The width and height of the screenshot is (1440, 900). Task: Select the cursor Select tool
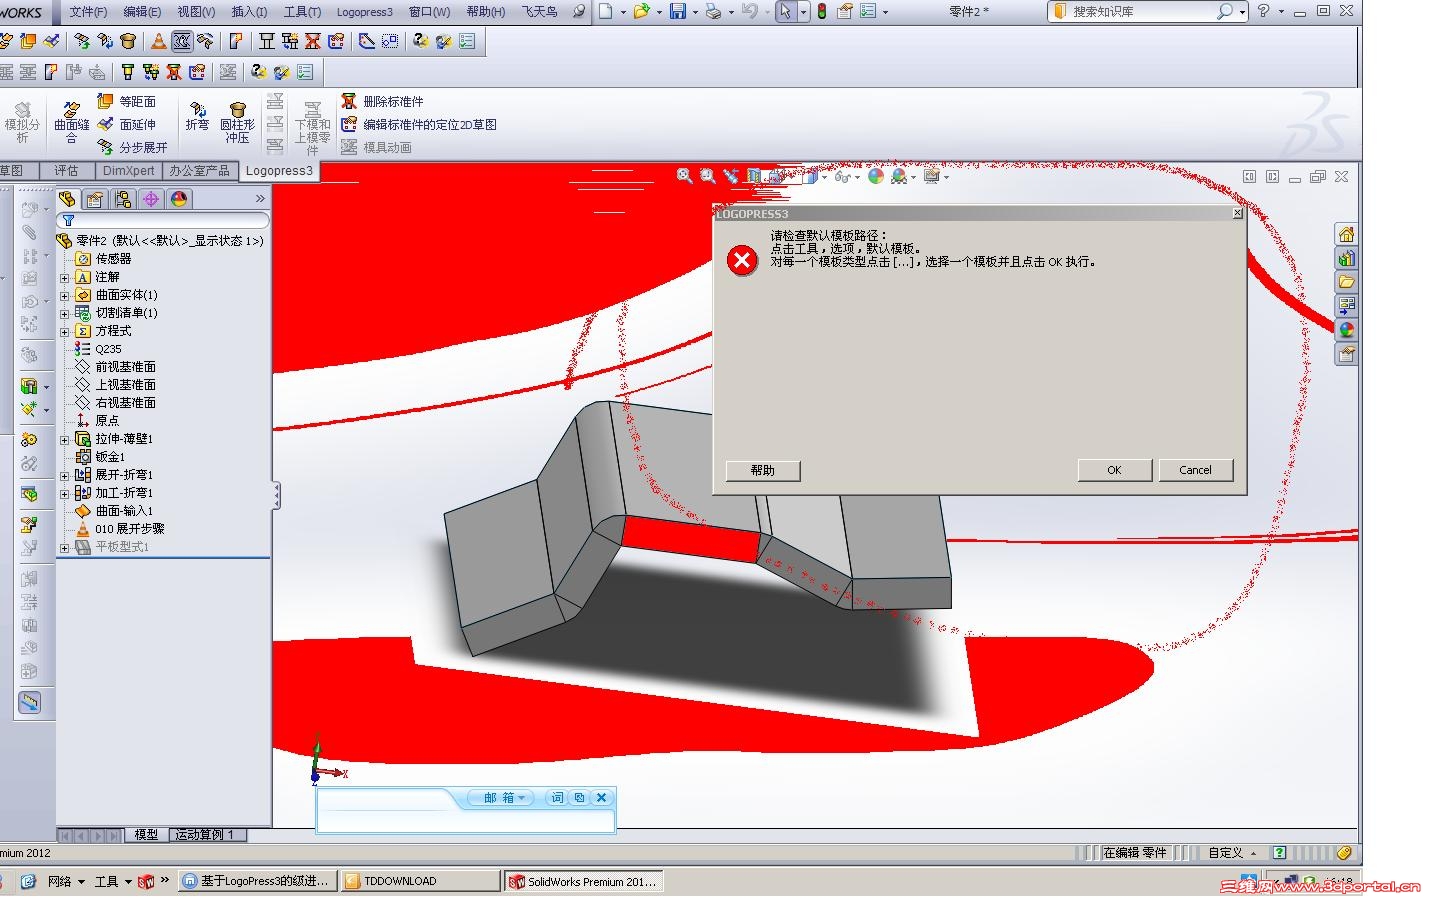786,11
